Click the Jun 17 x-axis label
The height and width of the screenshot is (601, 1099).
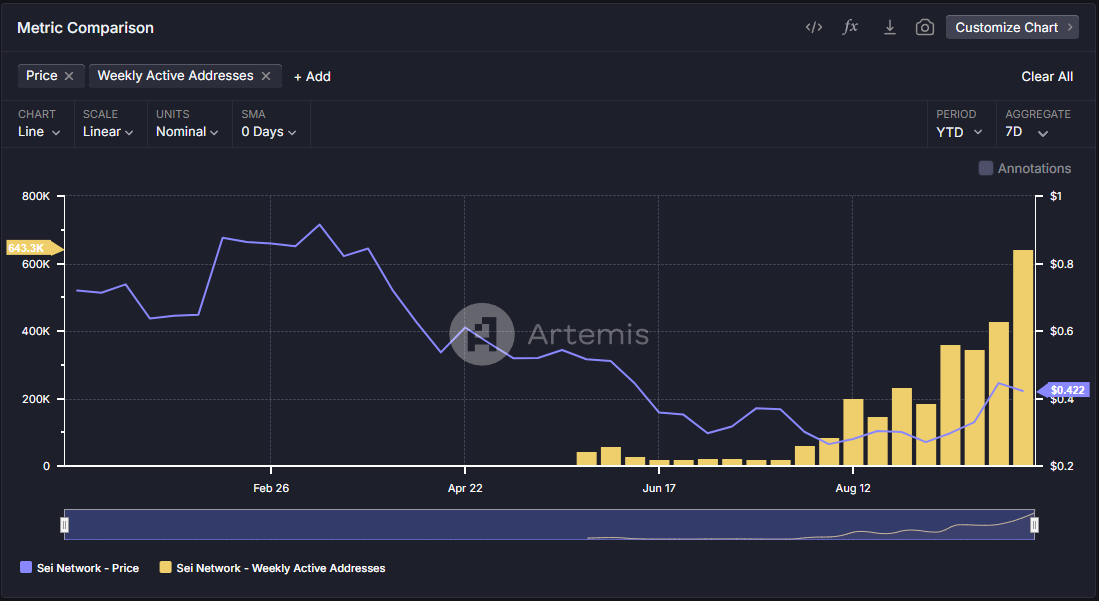pos(659,488)
